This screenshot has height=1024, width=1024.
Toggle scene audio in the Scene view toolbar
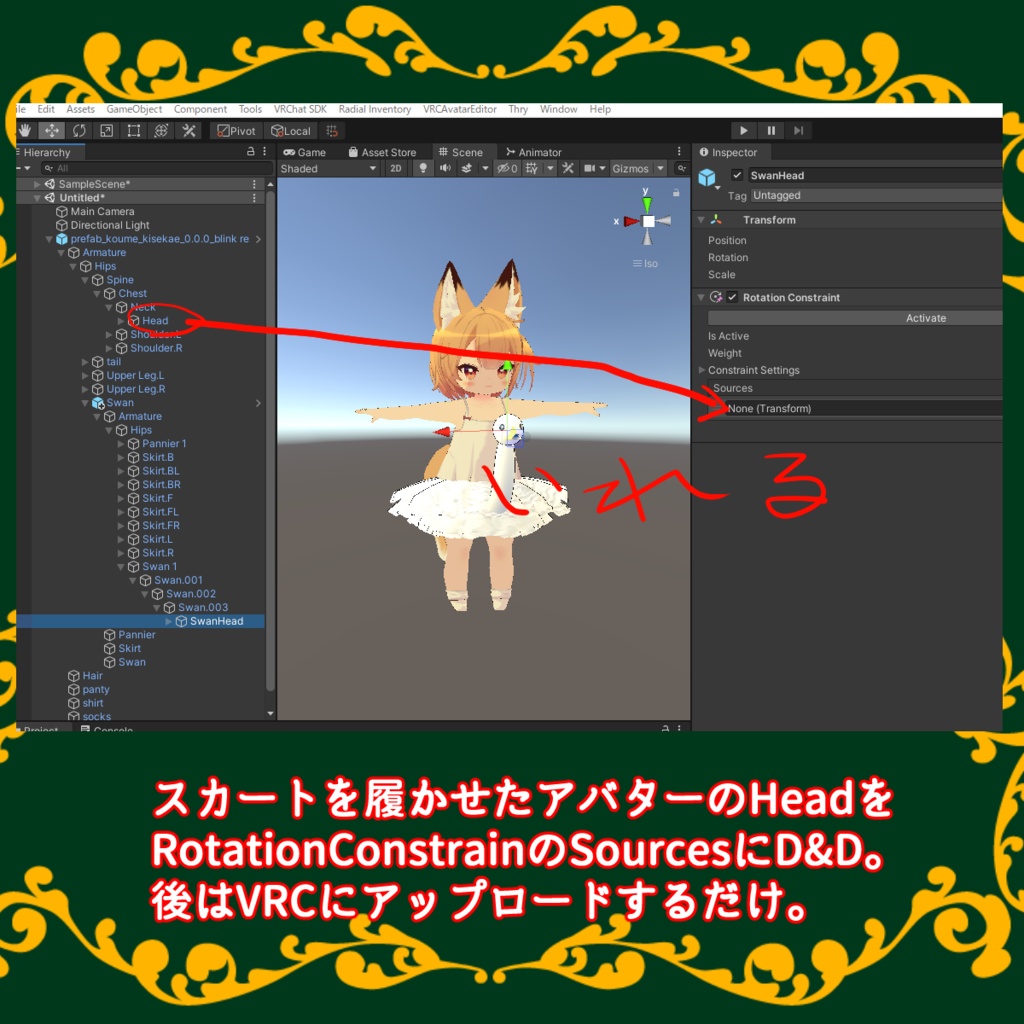pos(446,168)
